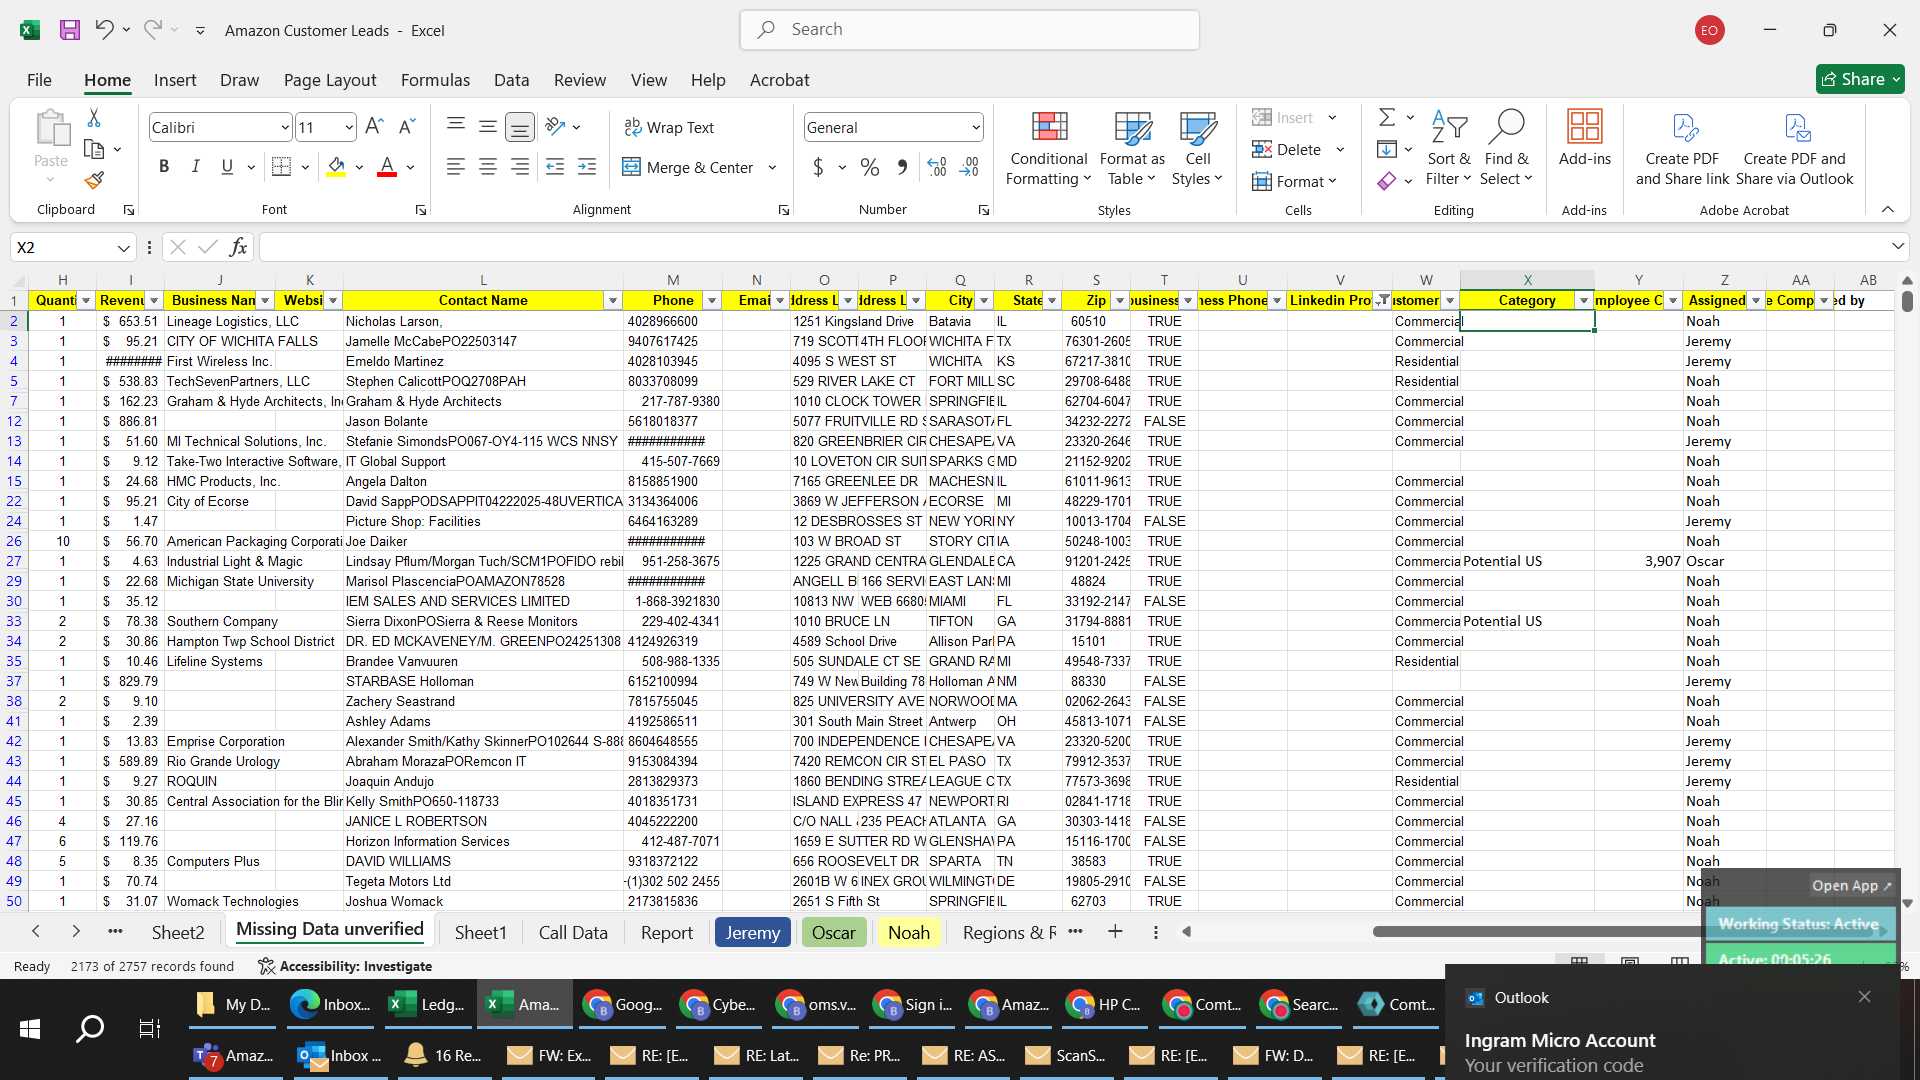Toggle Center horizontal alignment

[488, 167]
